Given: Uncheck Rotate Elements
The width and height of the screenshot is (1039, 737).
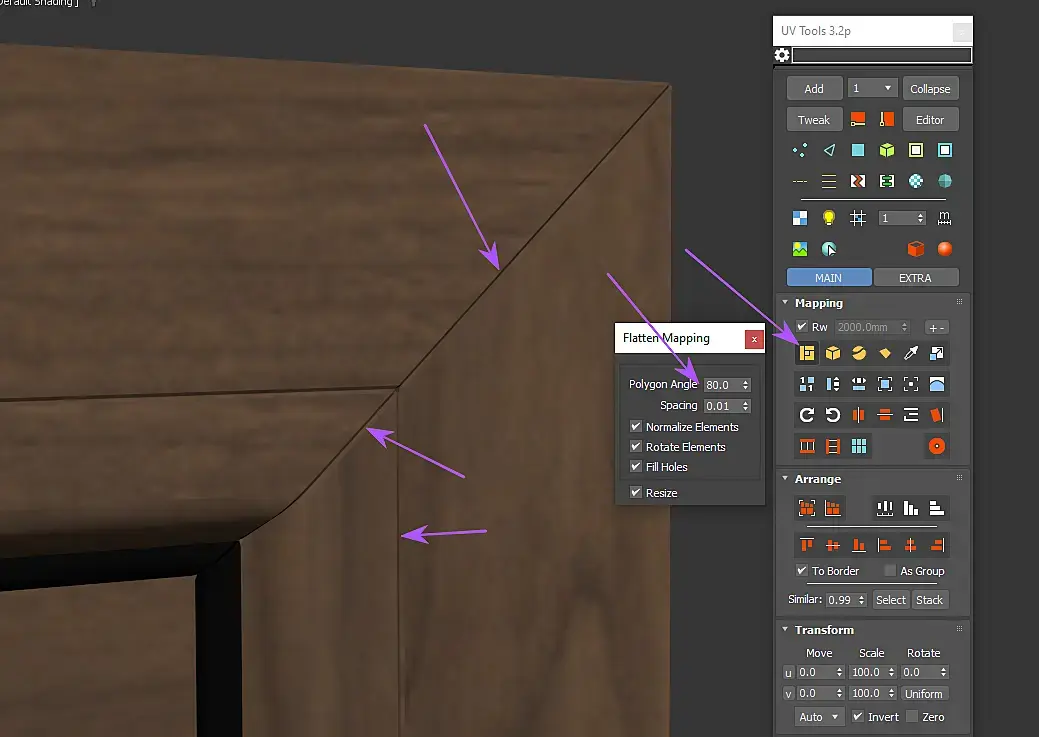Looking at the screenshot, I should pyautogui.click(x=636, y=446).
